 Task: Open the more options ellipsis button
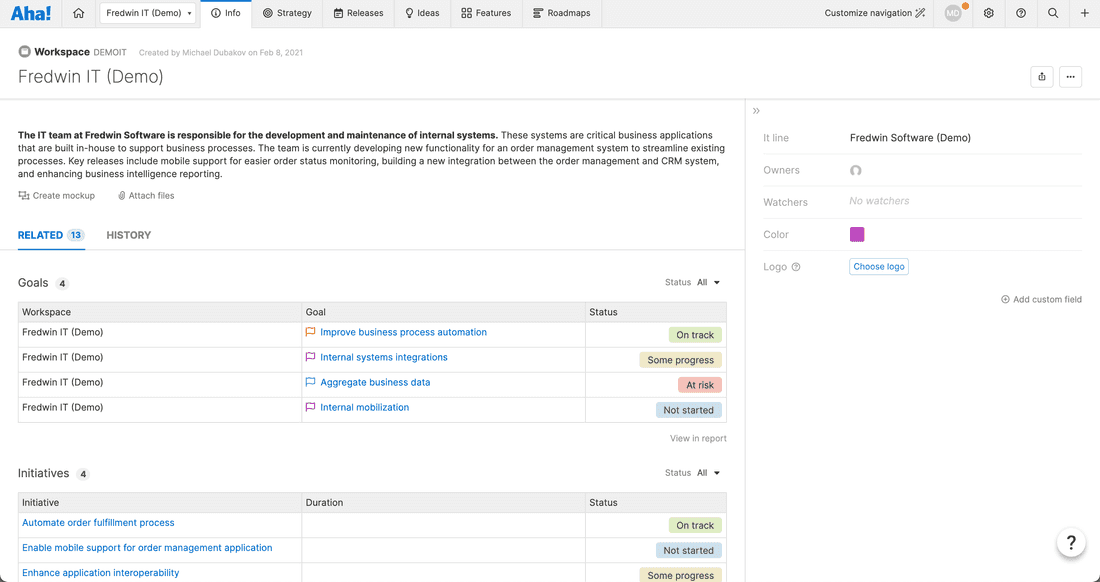tap(1070, 77)
